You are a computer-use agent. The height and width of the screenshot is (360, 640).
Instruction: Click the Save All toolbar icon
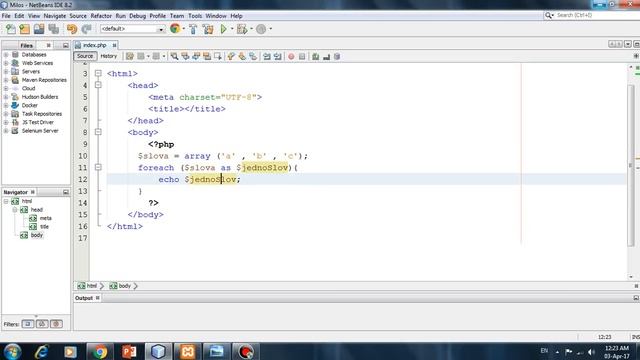click(54, 29)
